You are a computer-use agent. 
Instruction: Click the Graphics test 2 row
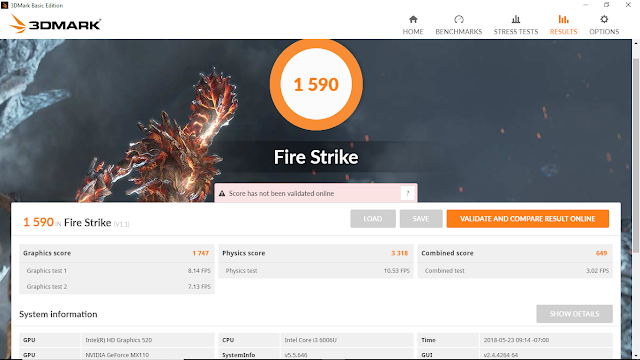coord(117,287)
